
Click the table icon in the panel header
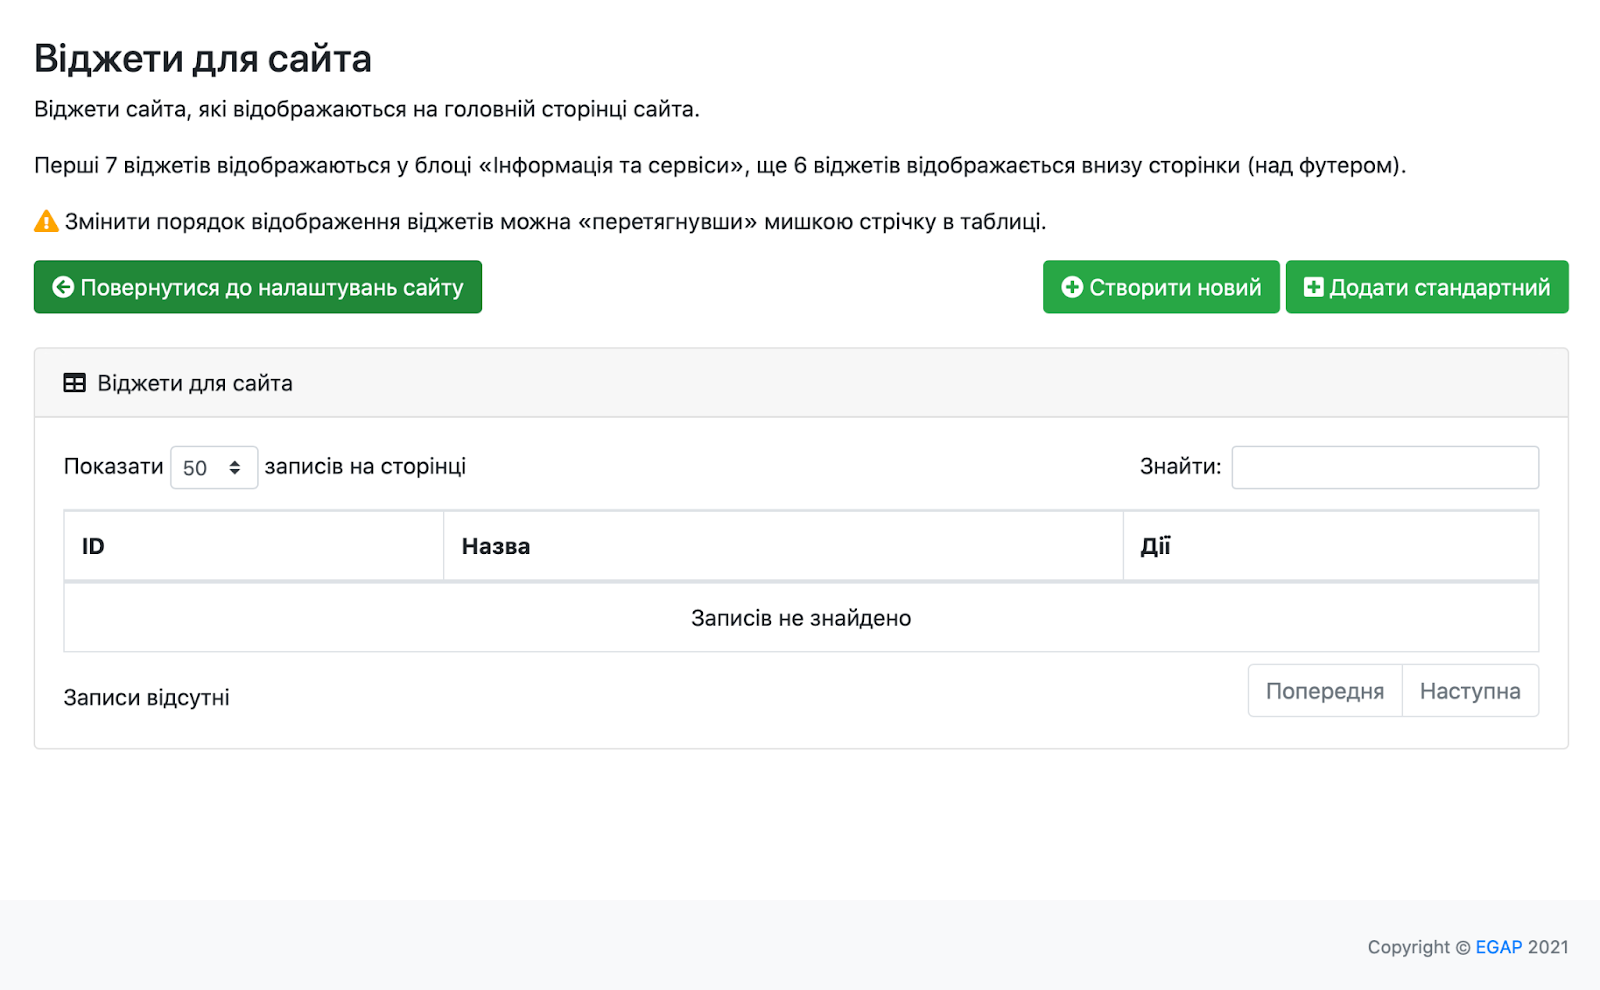[x=74, y=383]
